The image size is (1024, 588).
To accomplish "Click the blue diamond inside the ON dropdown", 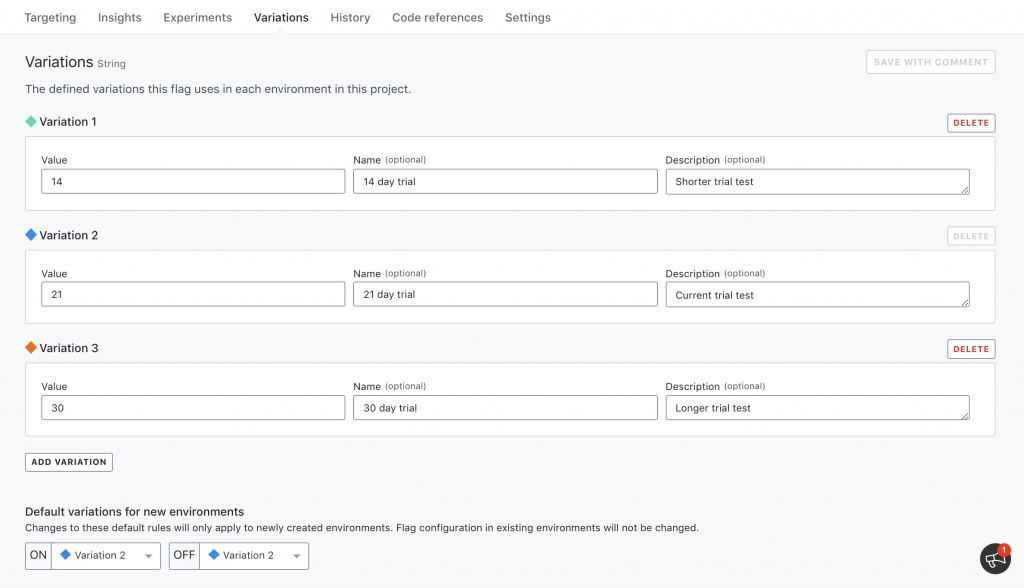I will (64, 555).
